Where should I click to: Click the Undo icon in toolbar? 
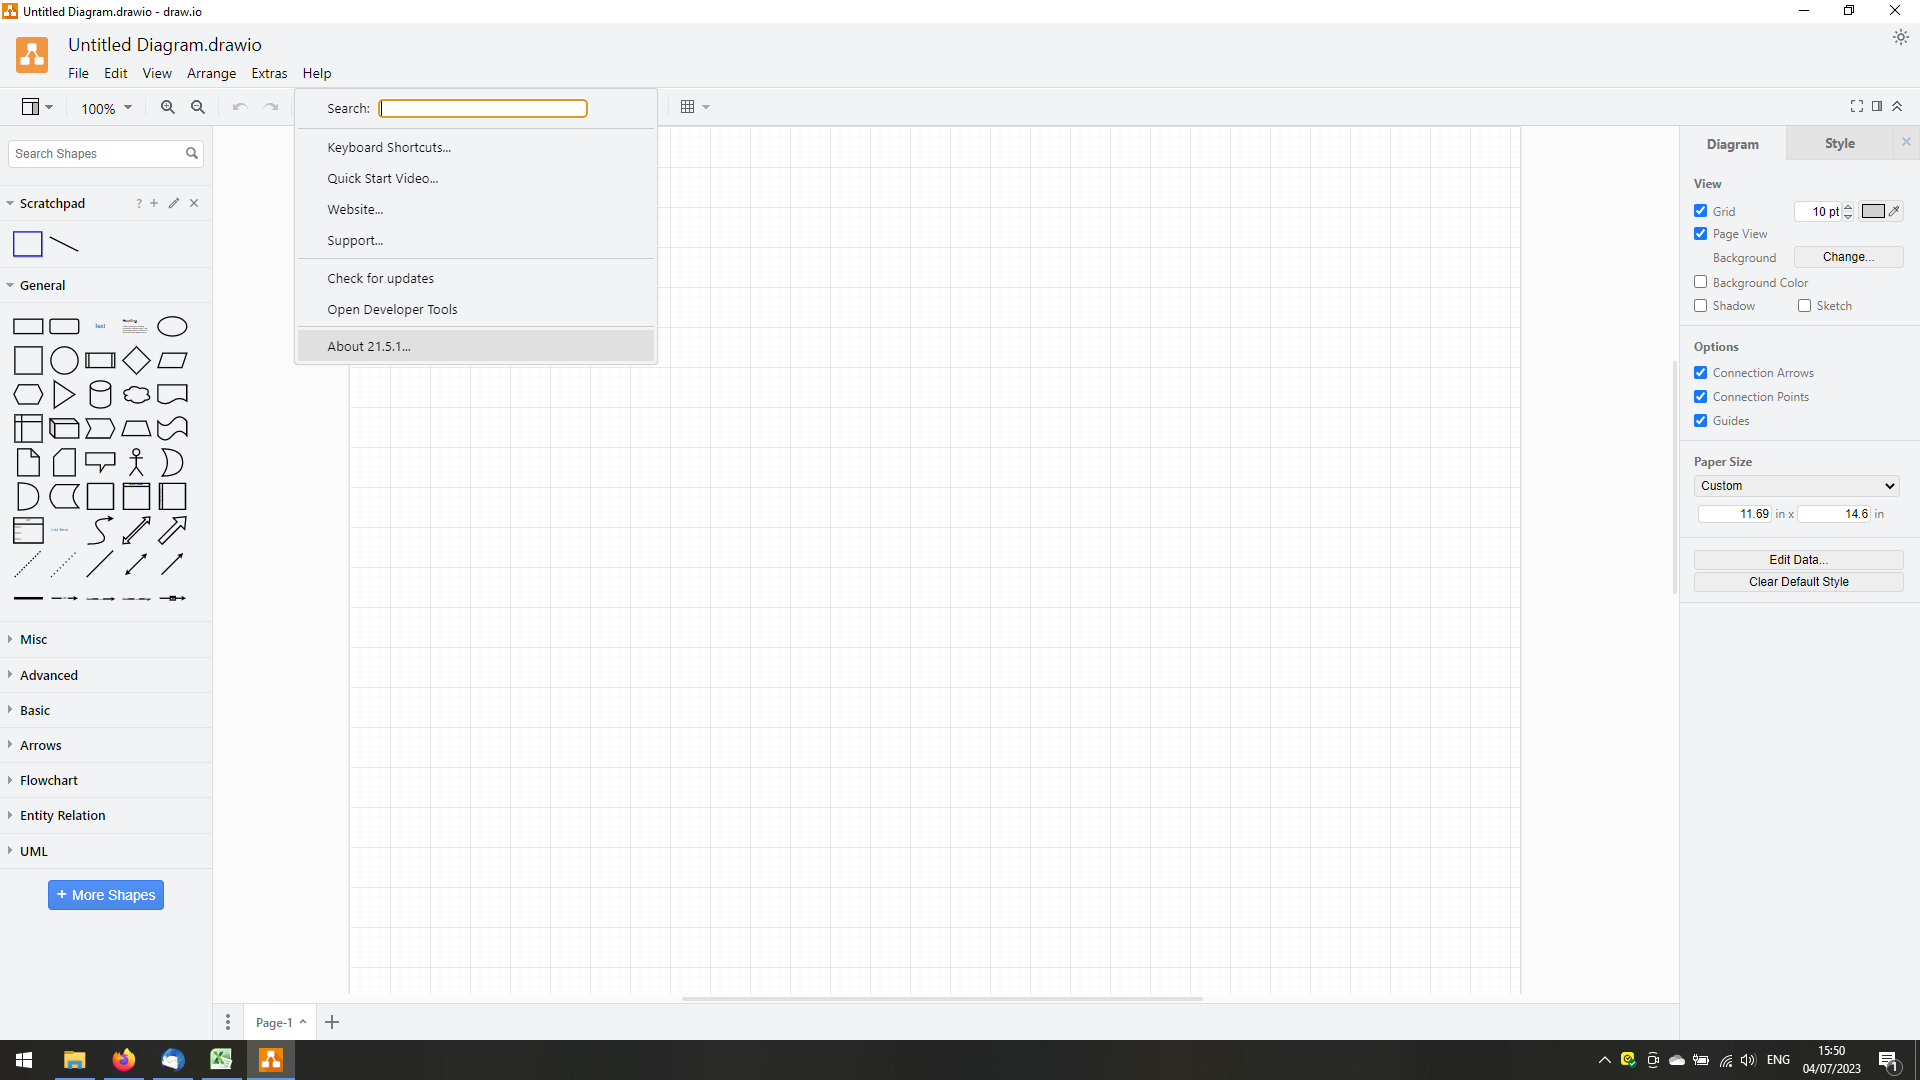click(x=239, y=107)
